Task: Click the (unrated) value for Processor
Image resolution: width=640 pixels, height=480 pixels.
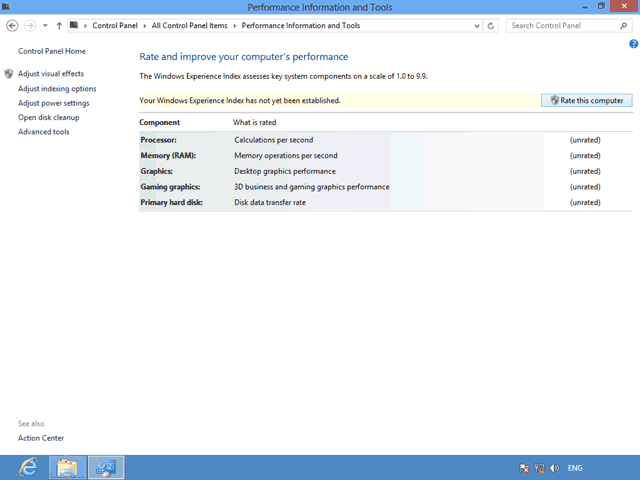Action: 585,140
